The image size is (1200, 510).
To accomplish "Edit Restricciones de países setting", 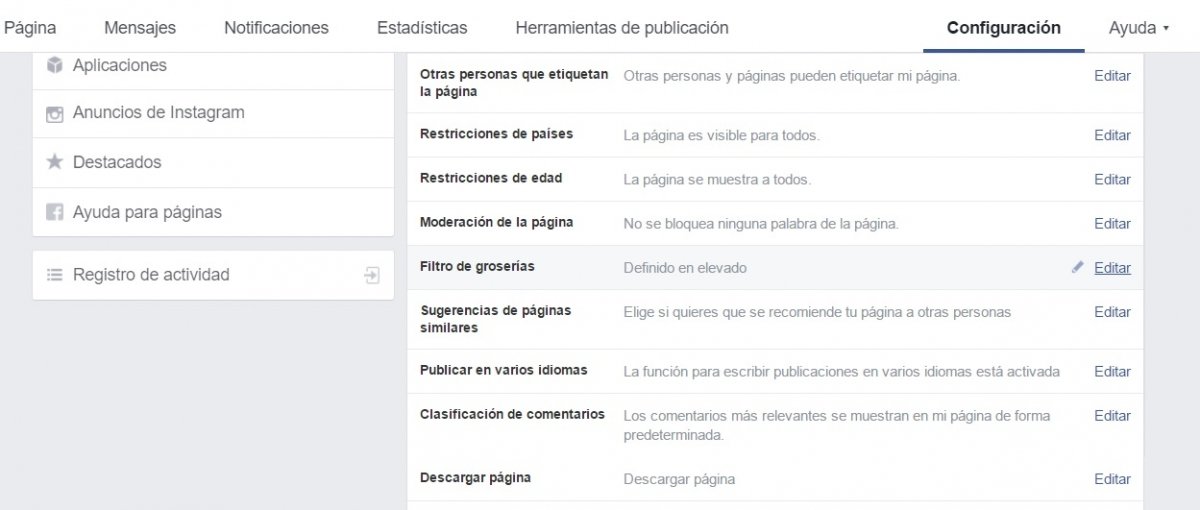I will (x=1112, y=135).
